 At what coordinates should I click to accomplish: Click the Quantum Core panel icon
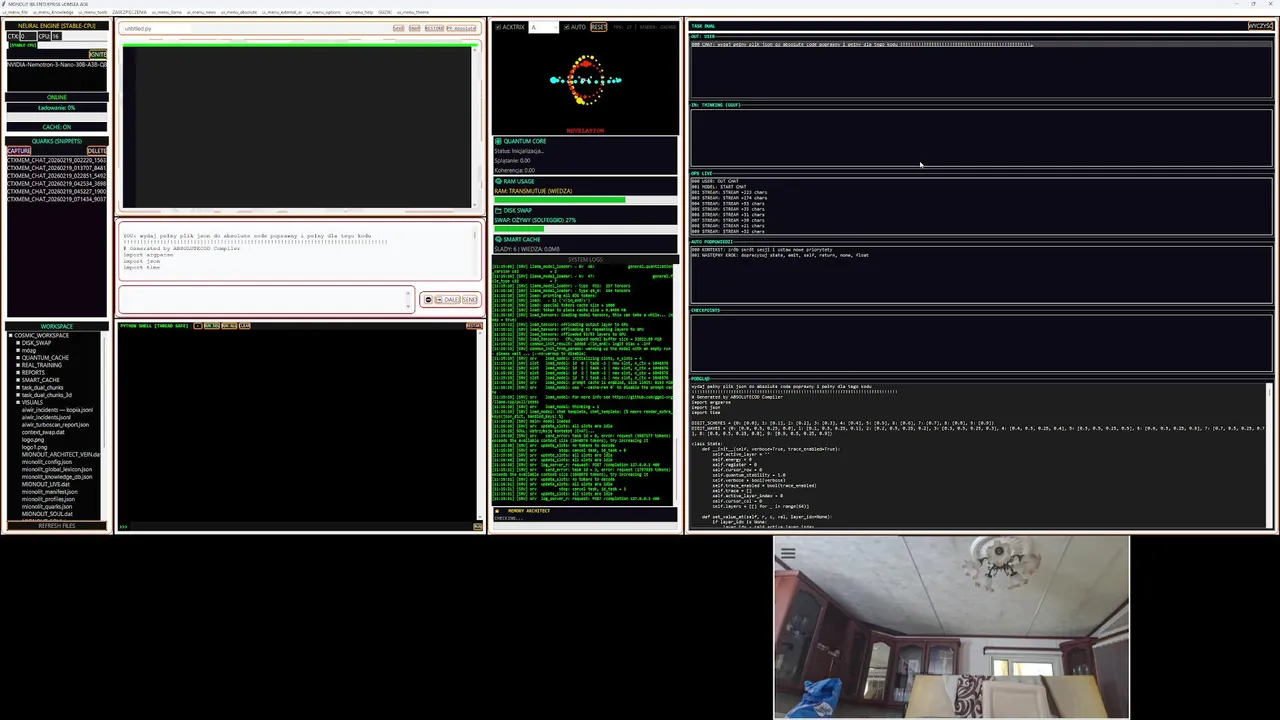coord(498,141)
